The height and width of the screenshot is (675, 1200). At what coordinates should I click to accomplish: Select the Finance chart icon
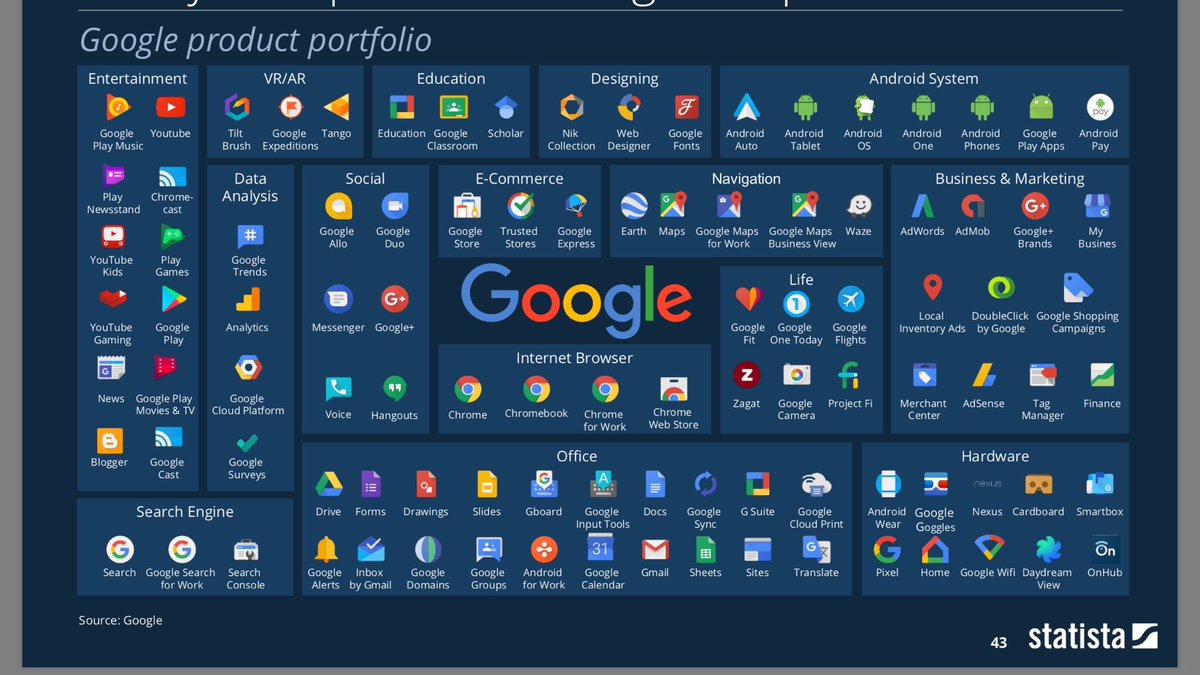point(1102,376)
